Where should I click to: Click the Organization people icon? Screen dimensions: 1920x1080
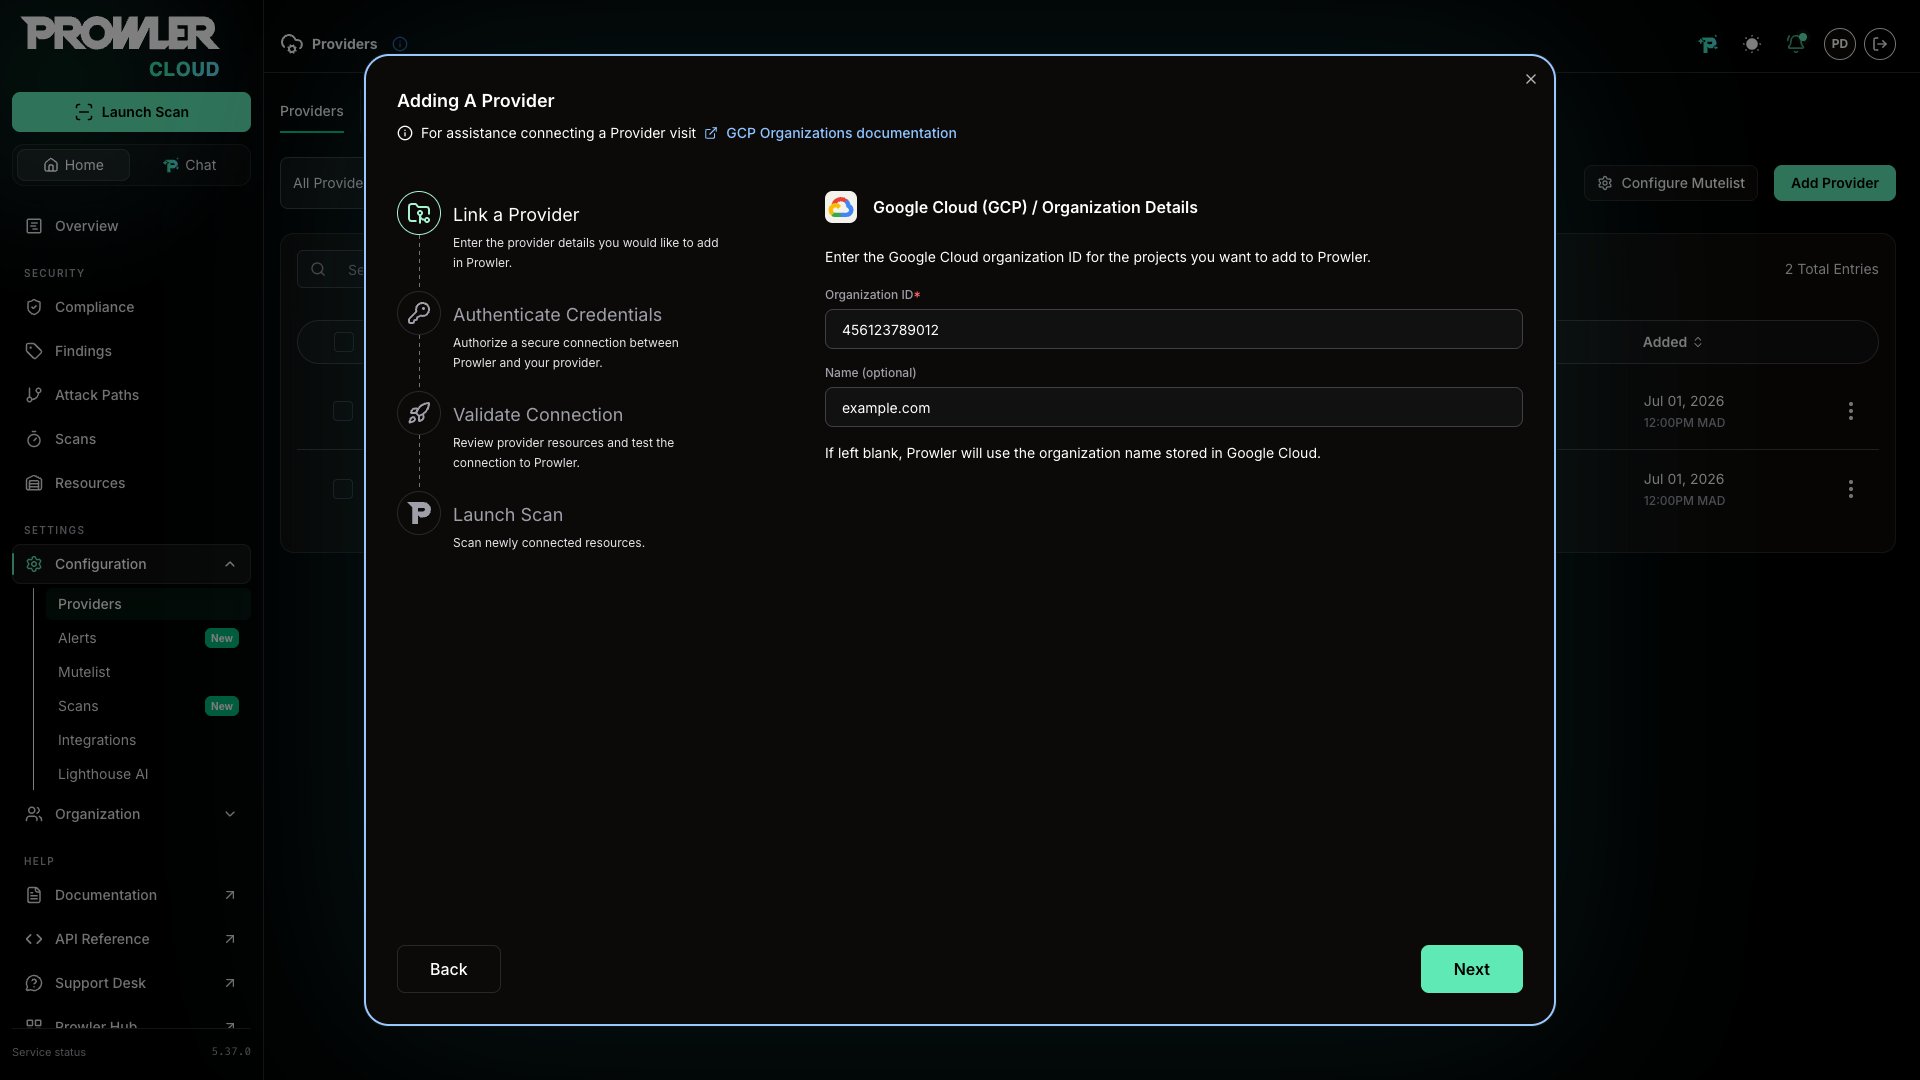coord(34,814)
